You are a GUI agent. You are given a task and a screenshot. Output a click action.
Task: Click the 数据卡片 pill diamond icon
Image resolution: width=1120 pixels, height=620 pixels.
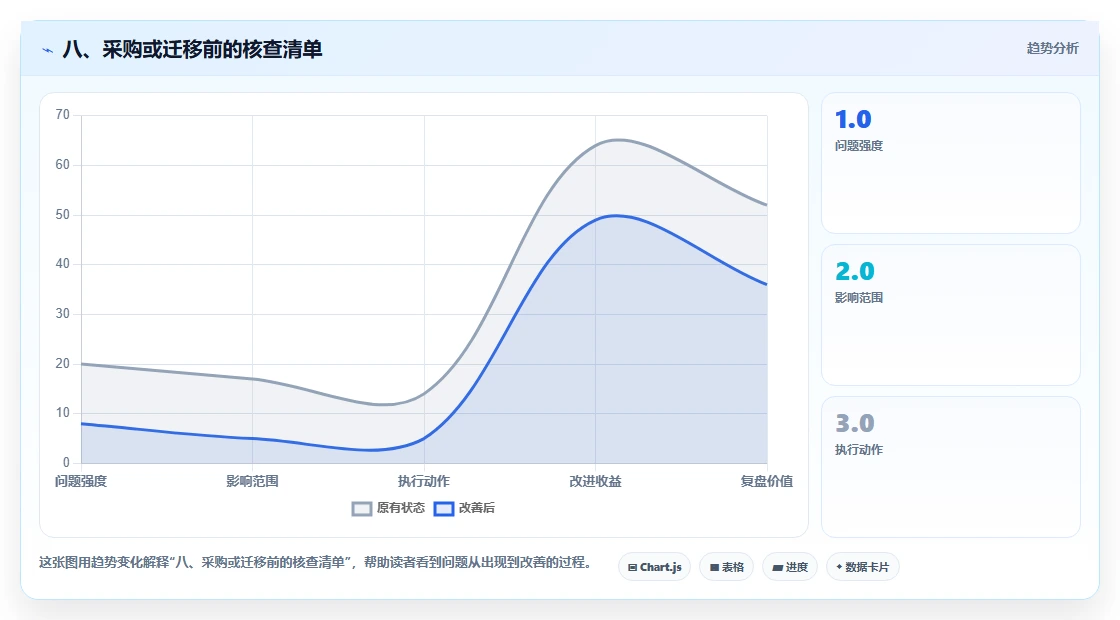(839, 567)
